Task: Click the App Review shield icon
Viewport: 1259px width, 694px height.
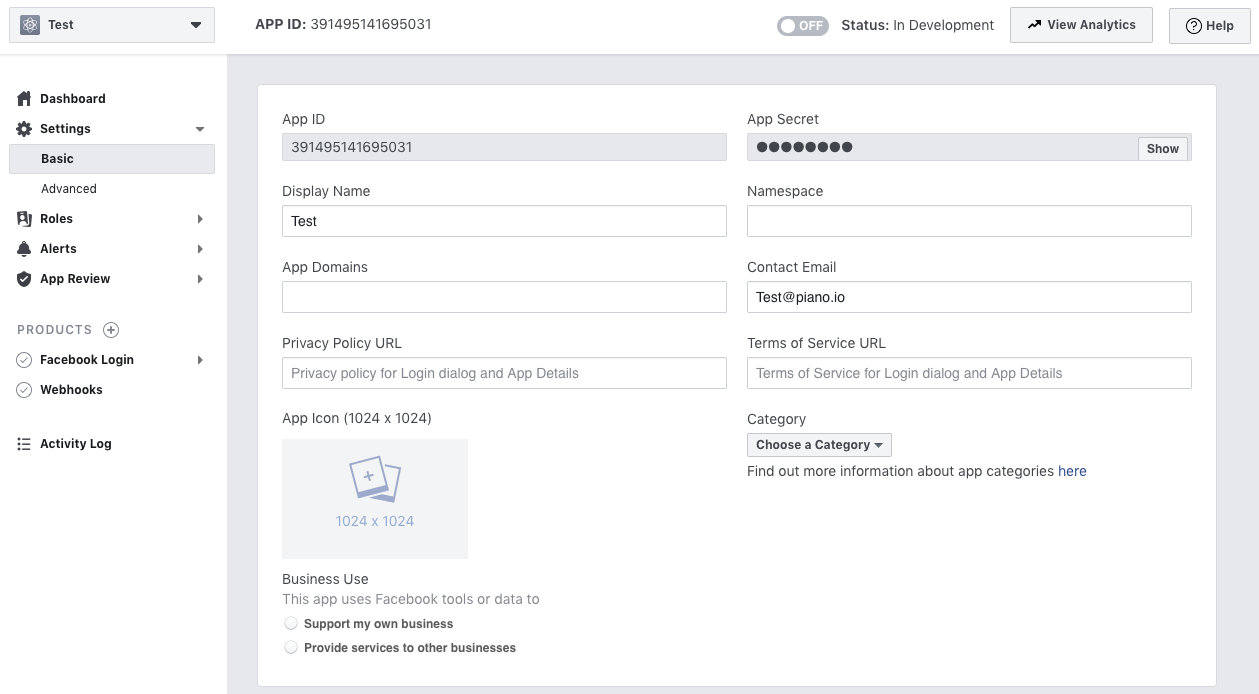Action: pyautogui.click(x=24, y=279)
